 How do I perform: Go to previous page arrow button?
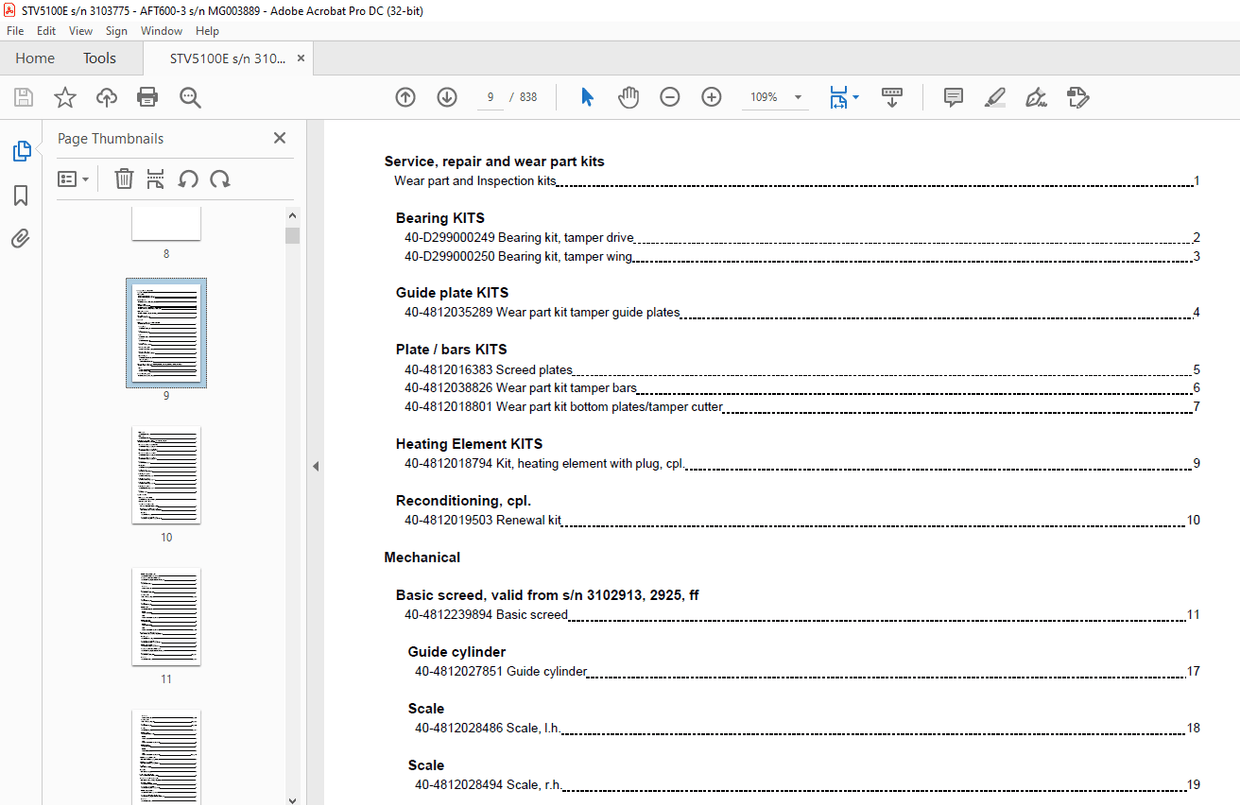(405, 97)
